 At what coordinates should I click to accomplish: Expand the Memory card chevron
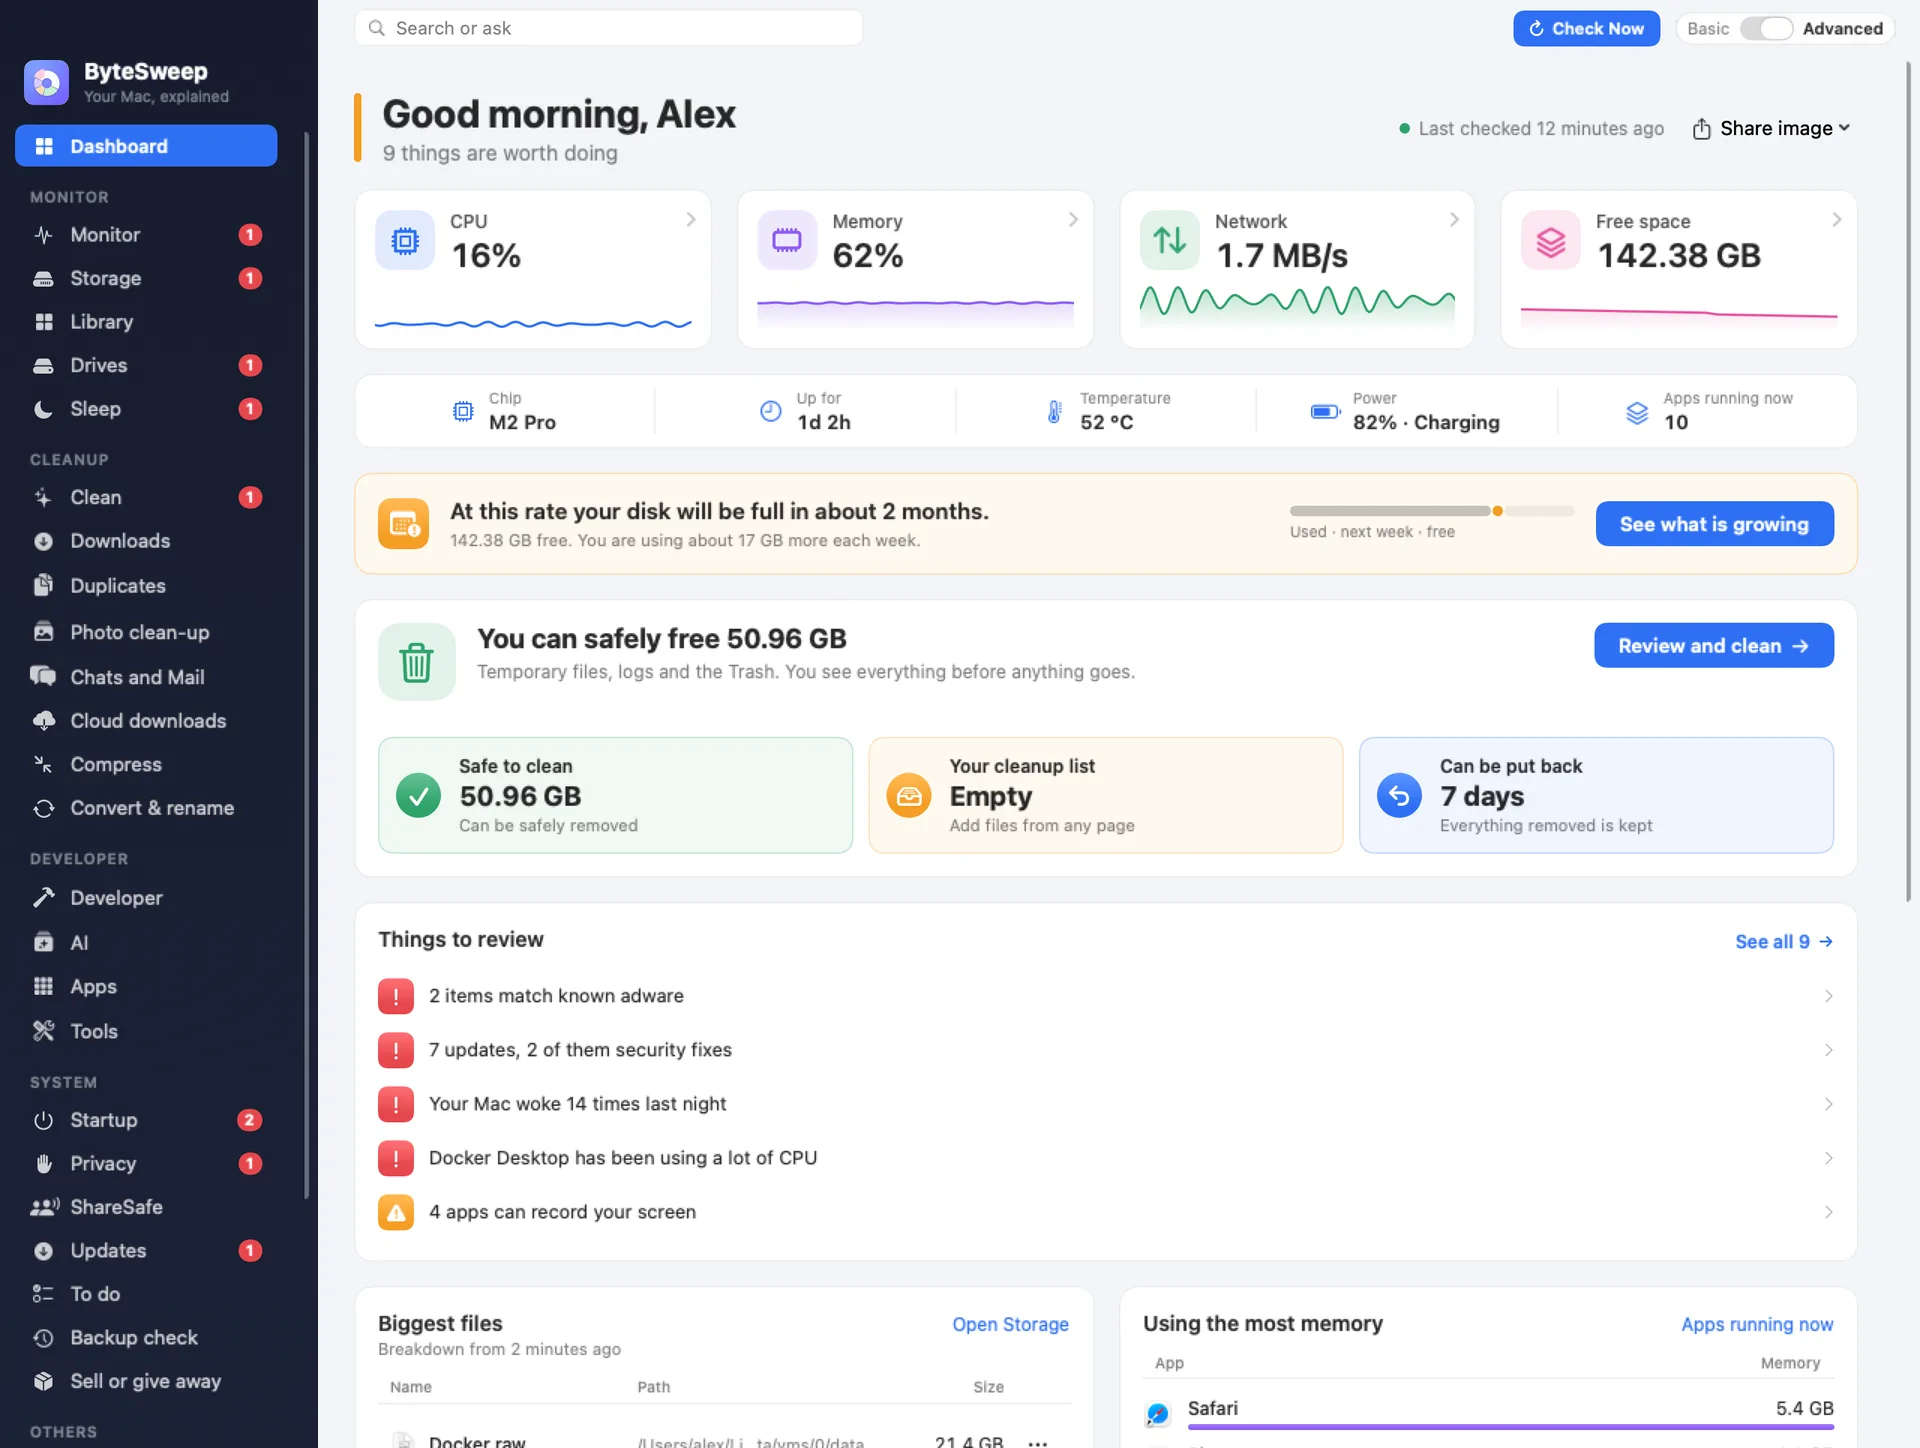tap(1072, 220)
